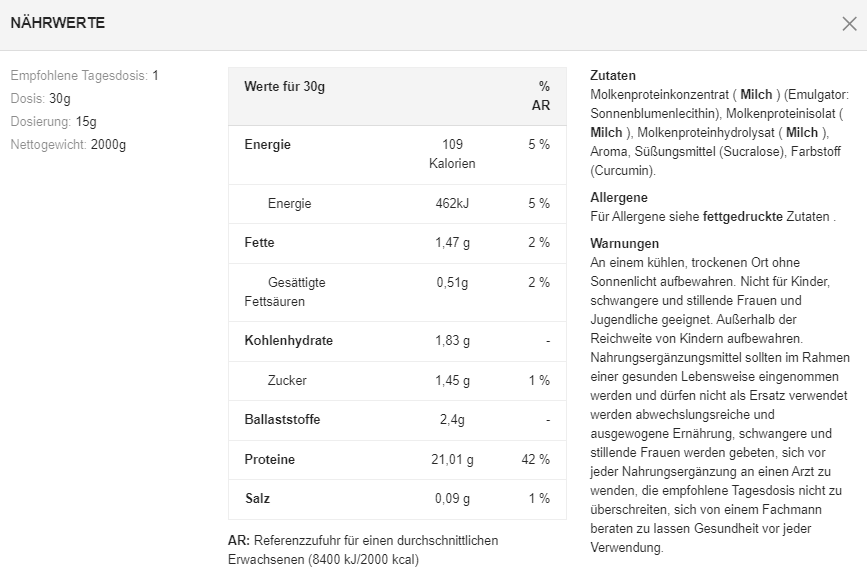Select the Kohlenhydrate row label
This screenshot has width=867, height=579.
[288, 340]
